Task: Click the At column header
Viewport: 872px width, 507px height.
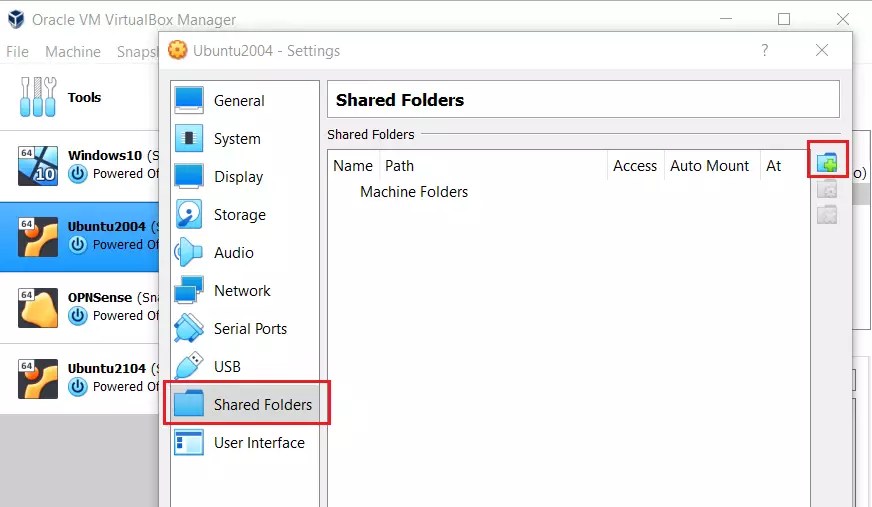Action: click(784, 166)
